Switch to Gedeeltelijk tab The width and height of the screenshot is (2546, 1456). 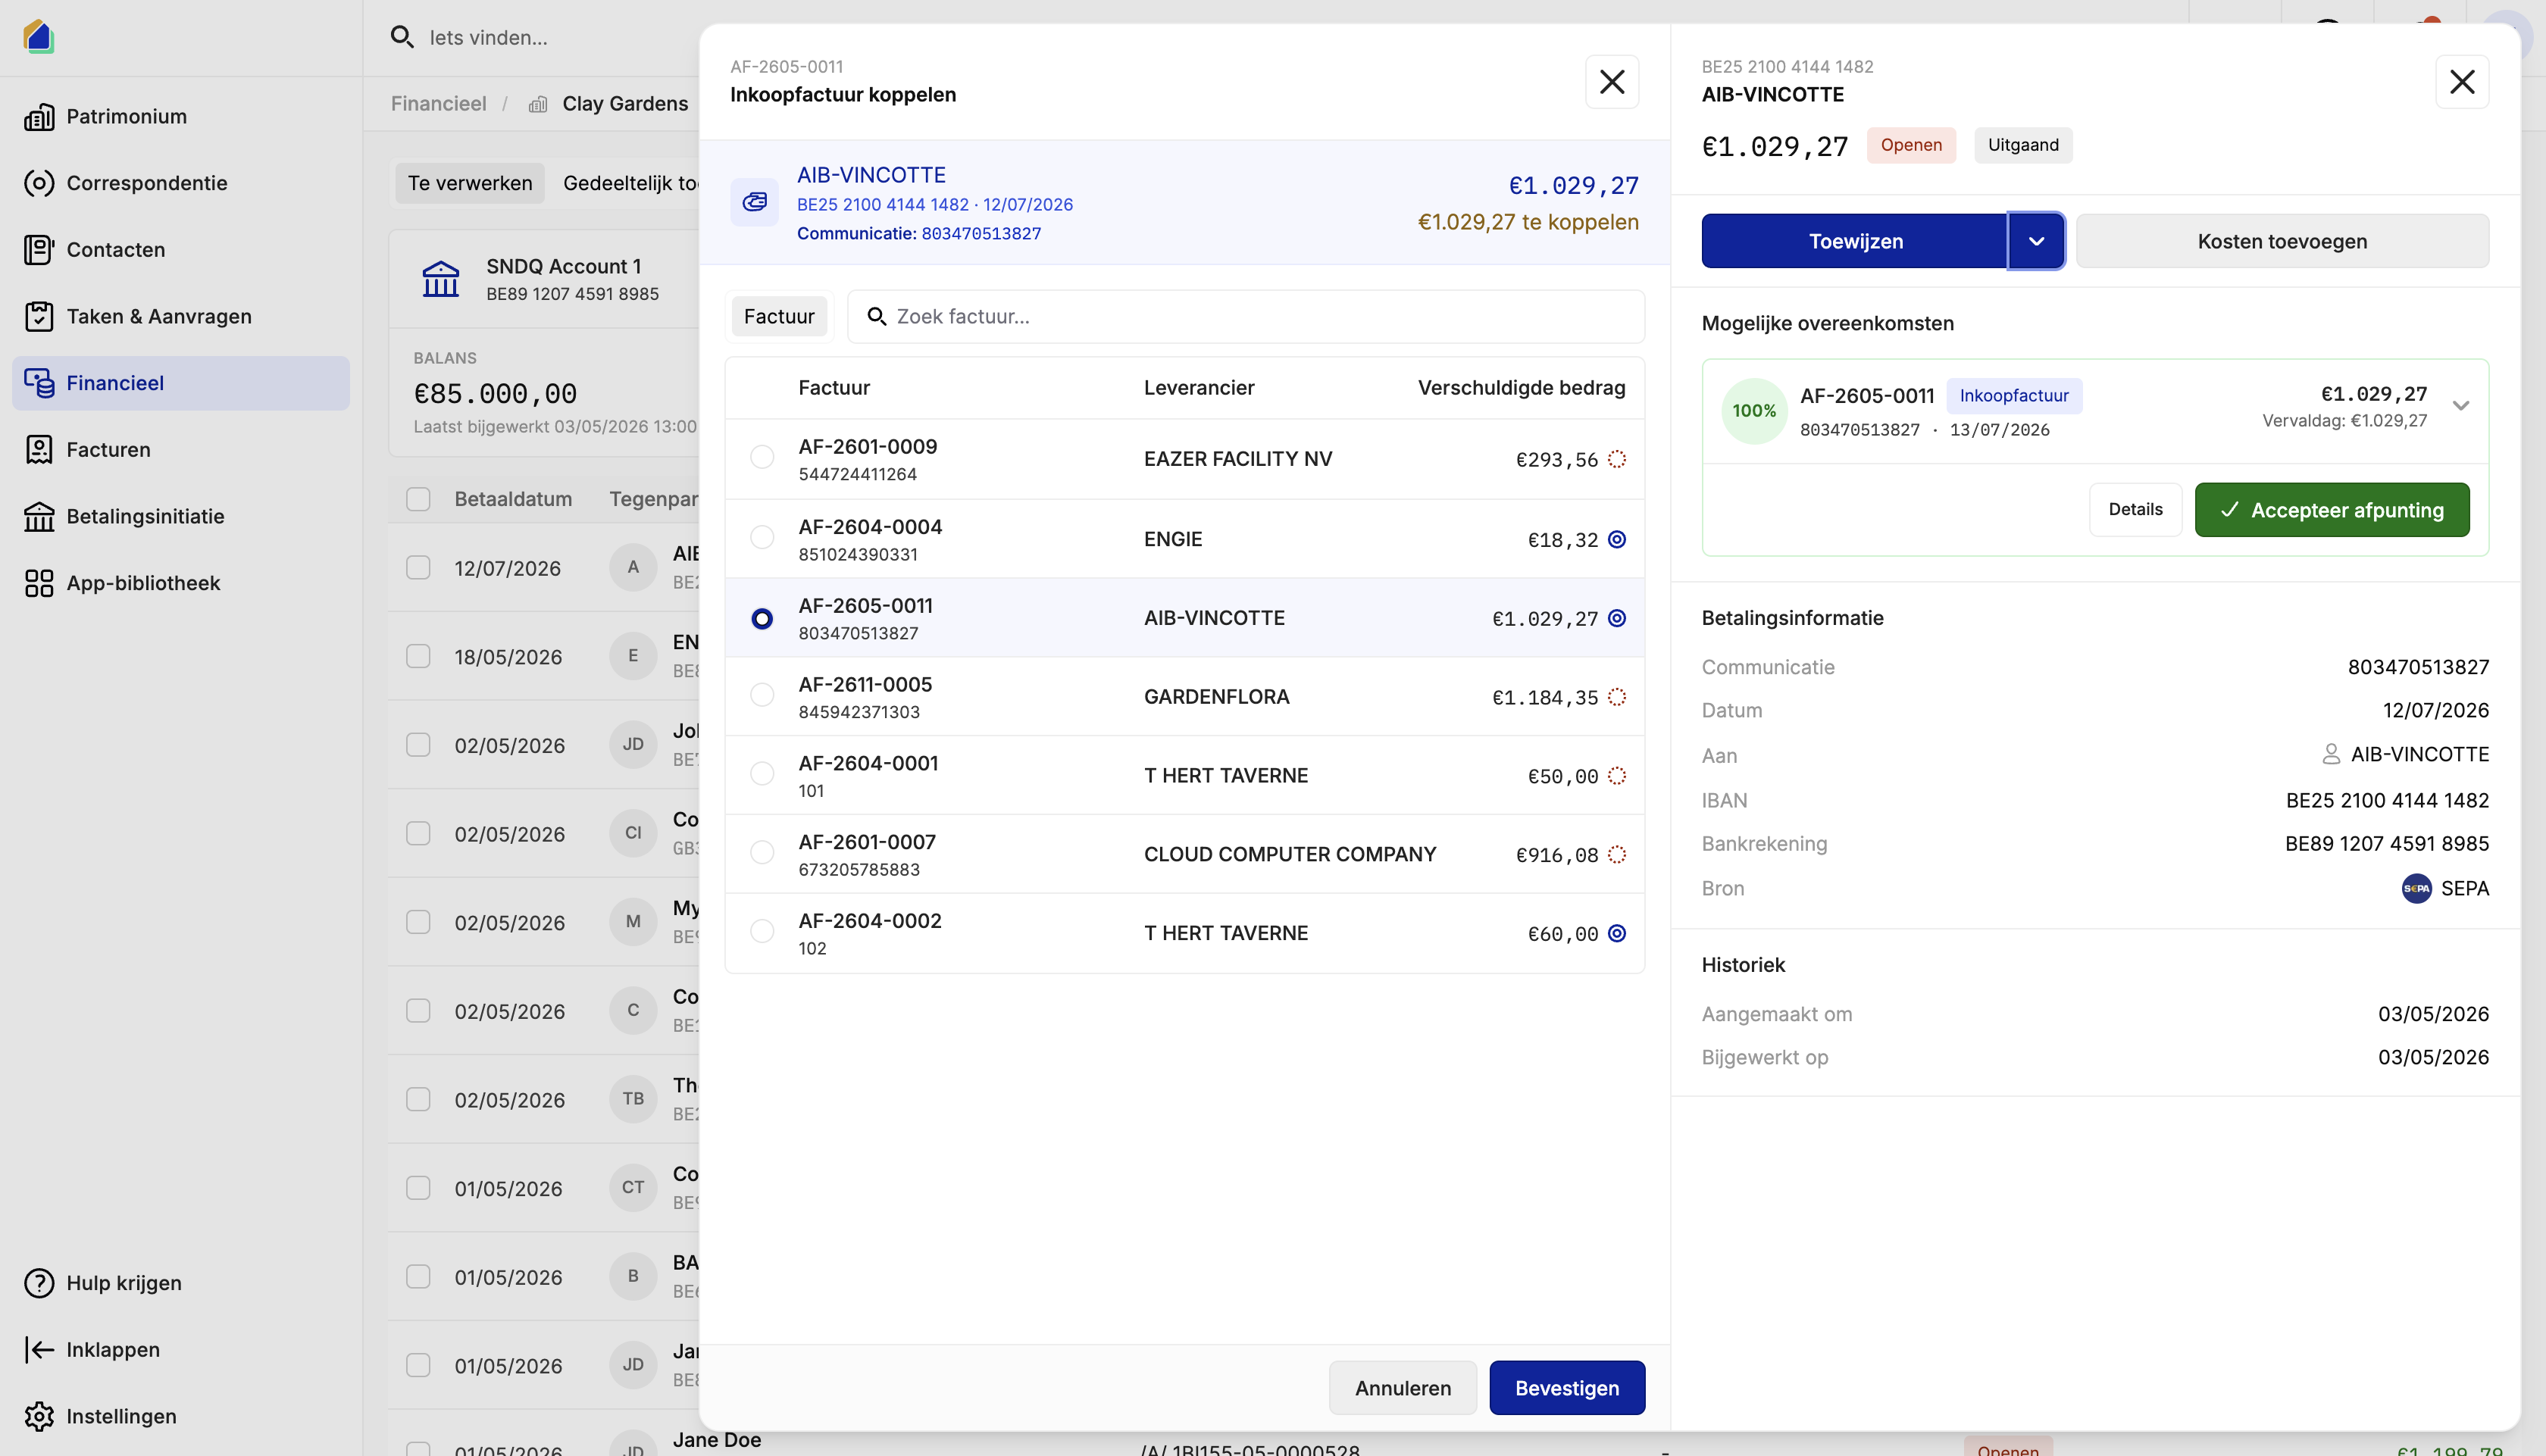click(x=630, y=183)
